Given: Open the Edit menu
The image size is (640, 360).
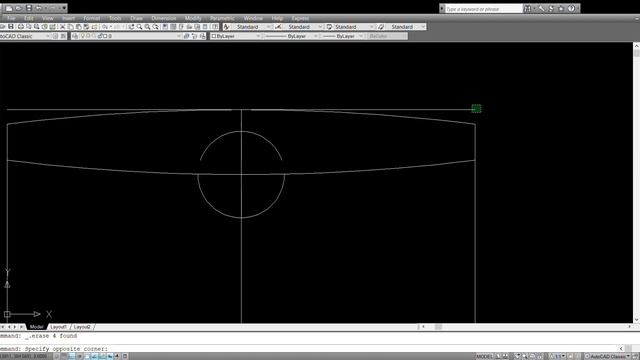Looking at the screenshot, I should click(29, 18).
